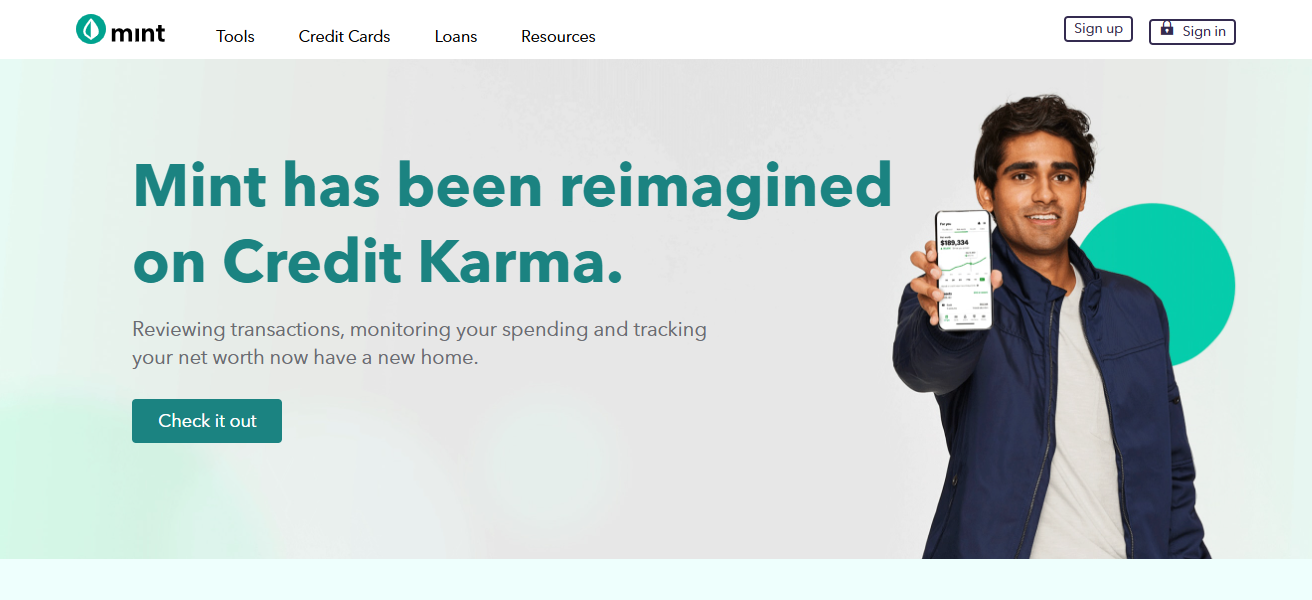
Task: Click the "mint" wordmark text in header
Action: pyautogui.click(x=138, y=33)
